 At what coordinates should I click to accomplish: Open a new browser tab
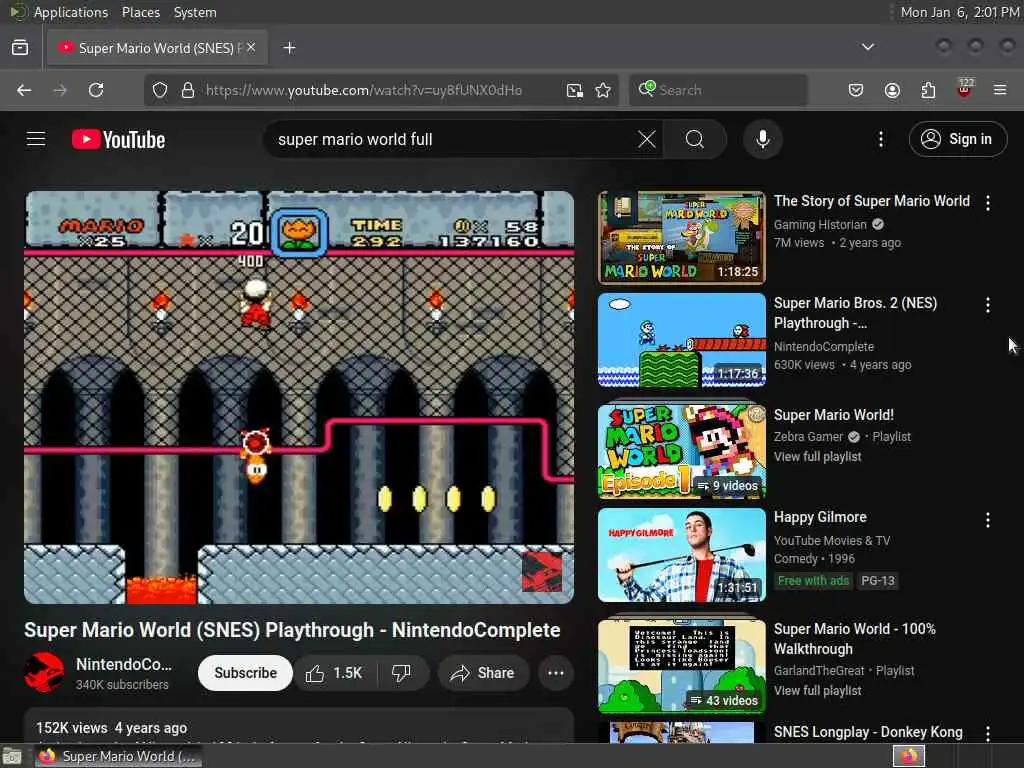coord(289,48)
